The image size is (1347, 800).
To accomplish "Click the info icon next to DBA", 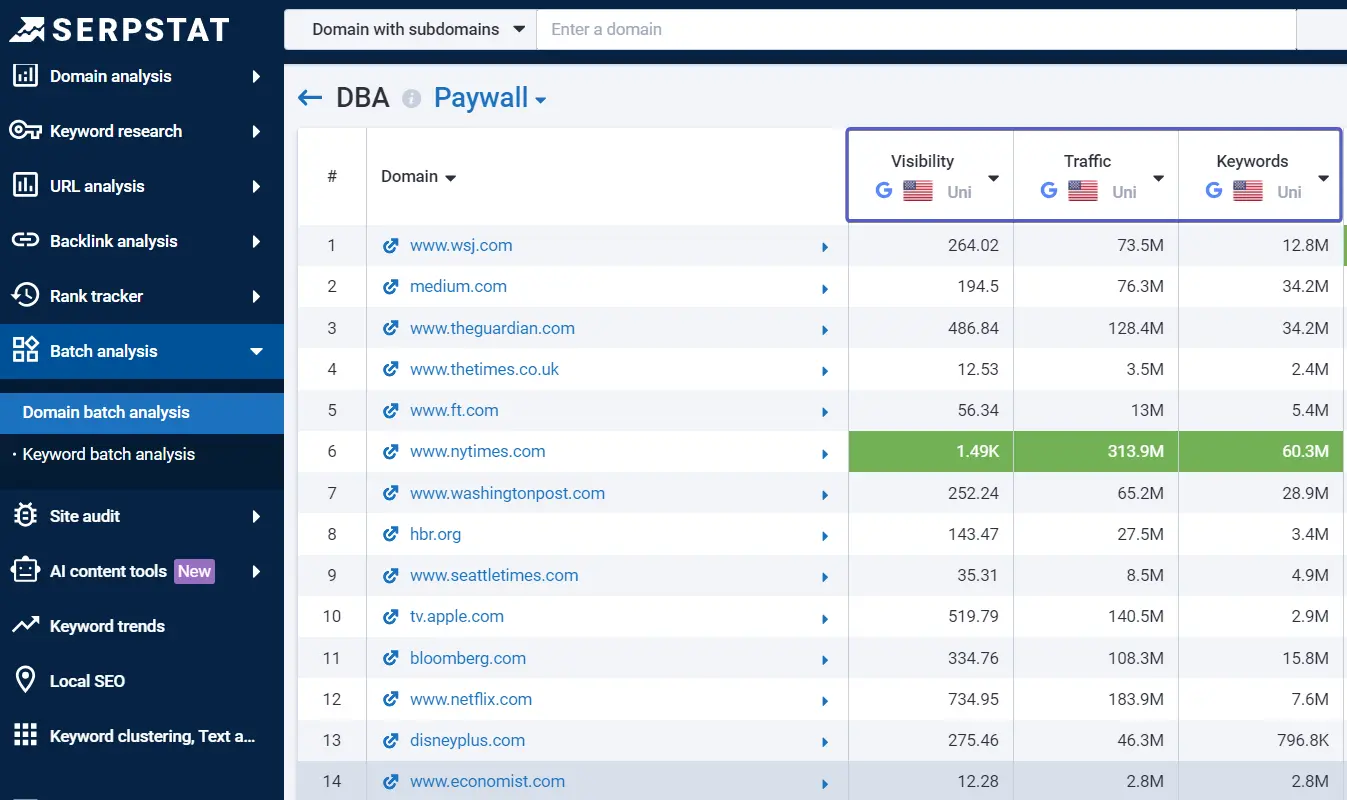I will (x=411, y=98).
